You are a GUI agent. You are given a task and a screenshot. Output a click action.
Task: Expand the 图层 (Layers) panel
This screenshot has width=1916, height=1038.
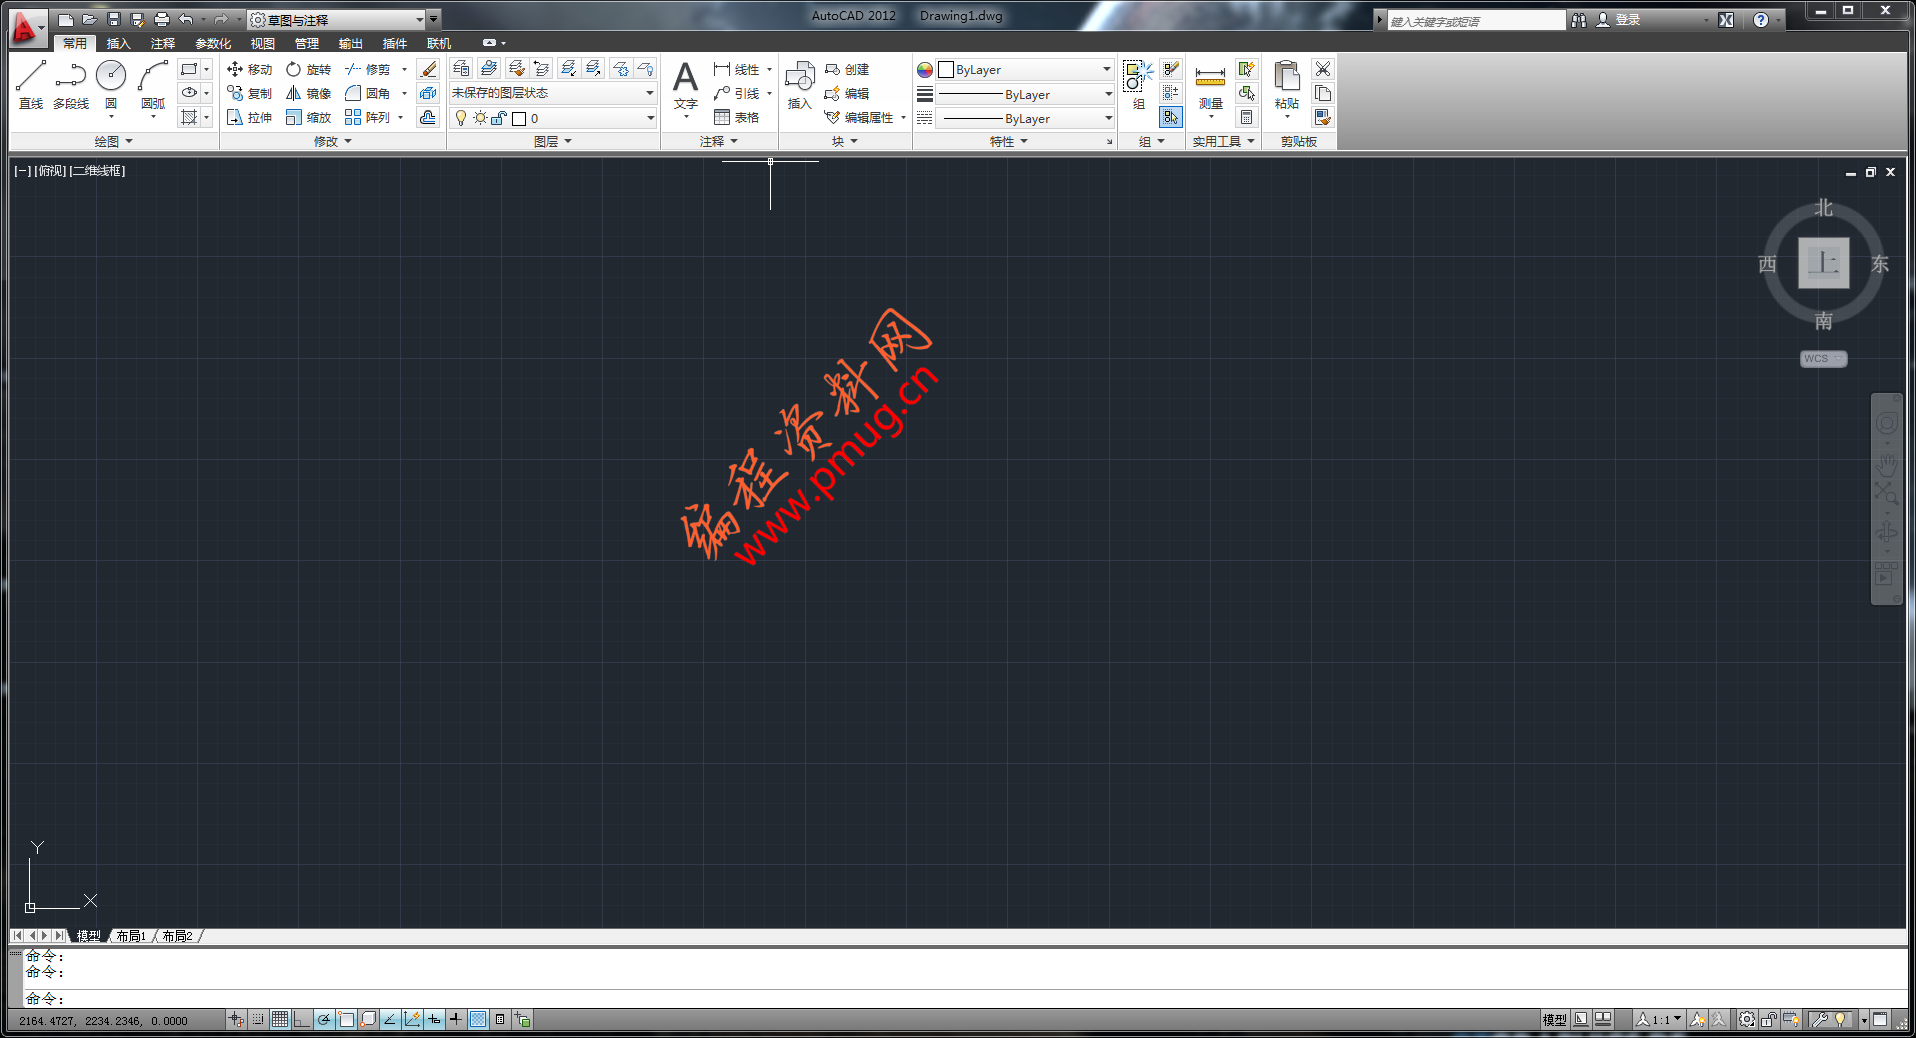pyautogui.click(x=553, y=141)
